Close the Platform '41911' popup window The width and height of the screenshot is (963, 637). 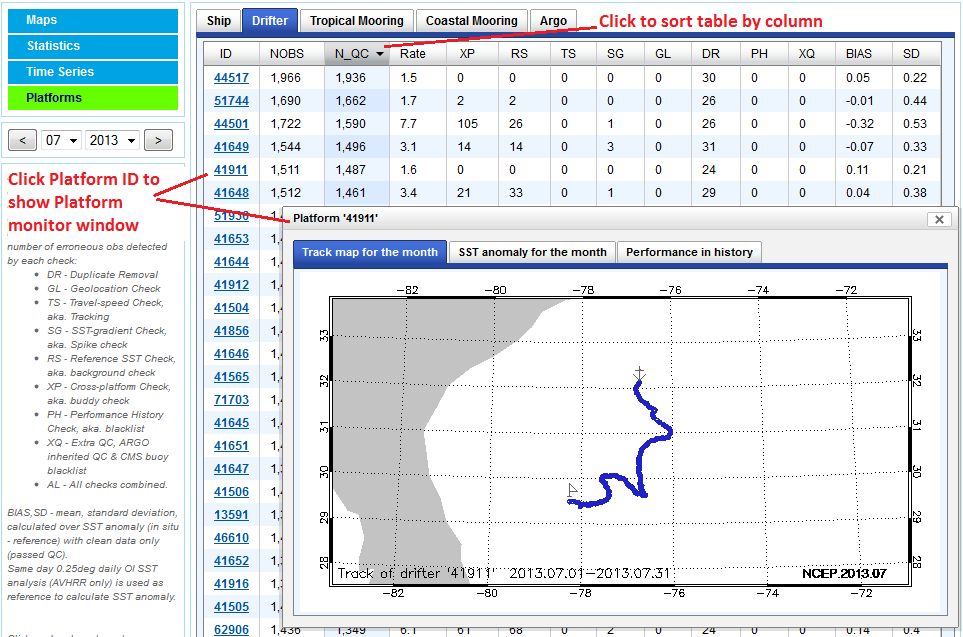click(938, 219)
